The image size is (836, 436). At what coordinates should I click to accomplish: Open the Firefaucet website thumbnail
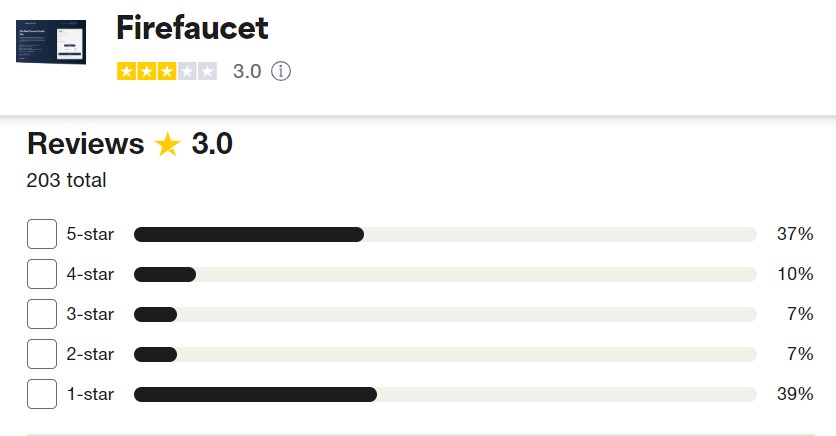(x=51, y=42)
